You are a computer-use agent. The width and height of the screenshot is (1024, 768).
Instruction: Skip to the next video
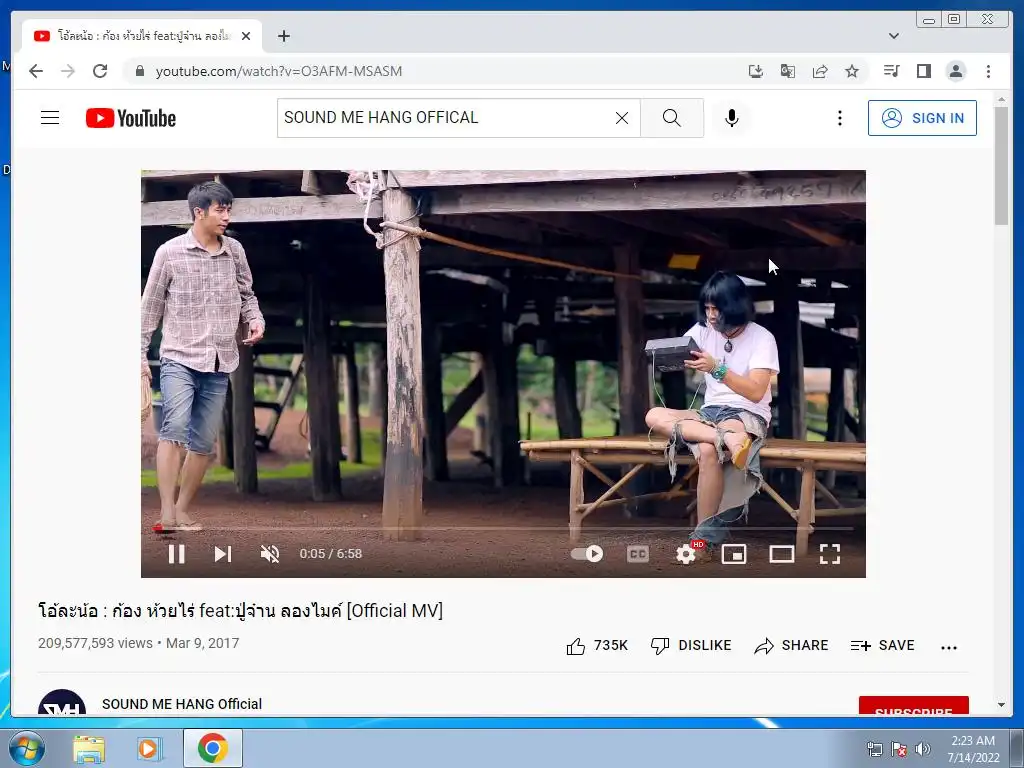(x=223, y=554)
